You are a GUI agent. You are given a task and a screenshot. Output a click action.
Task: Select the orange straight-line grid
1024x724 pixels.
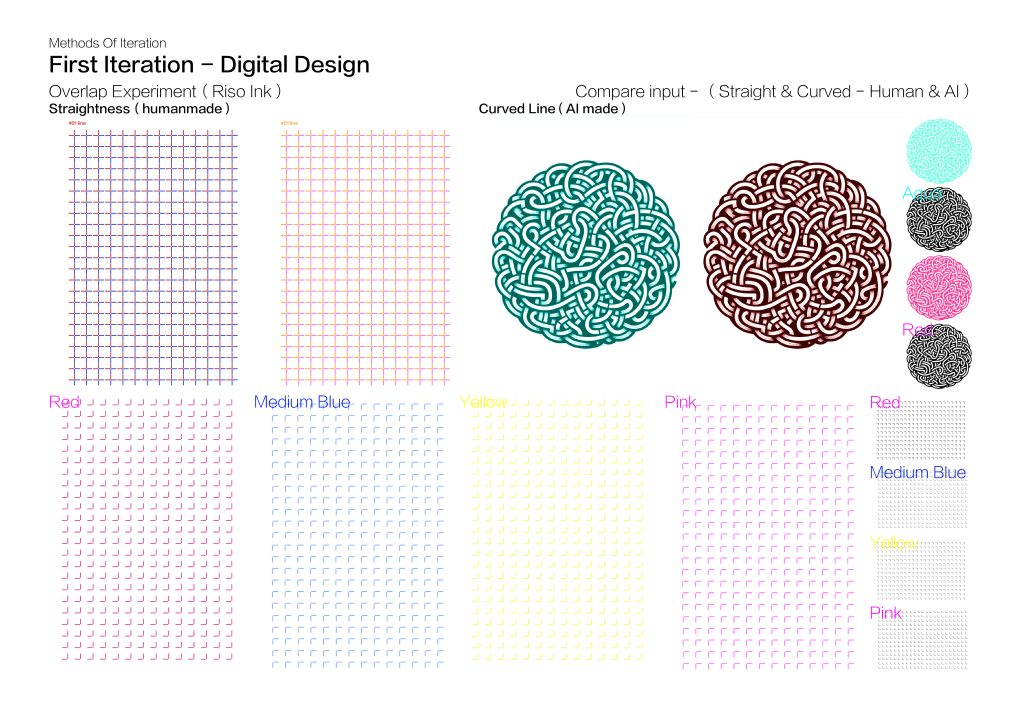[x=367, y=256]
